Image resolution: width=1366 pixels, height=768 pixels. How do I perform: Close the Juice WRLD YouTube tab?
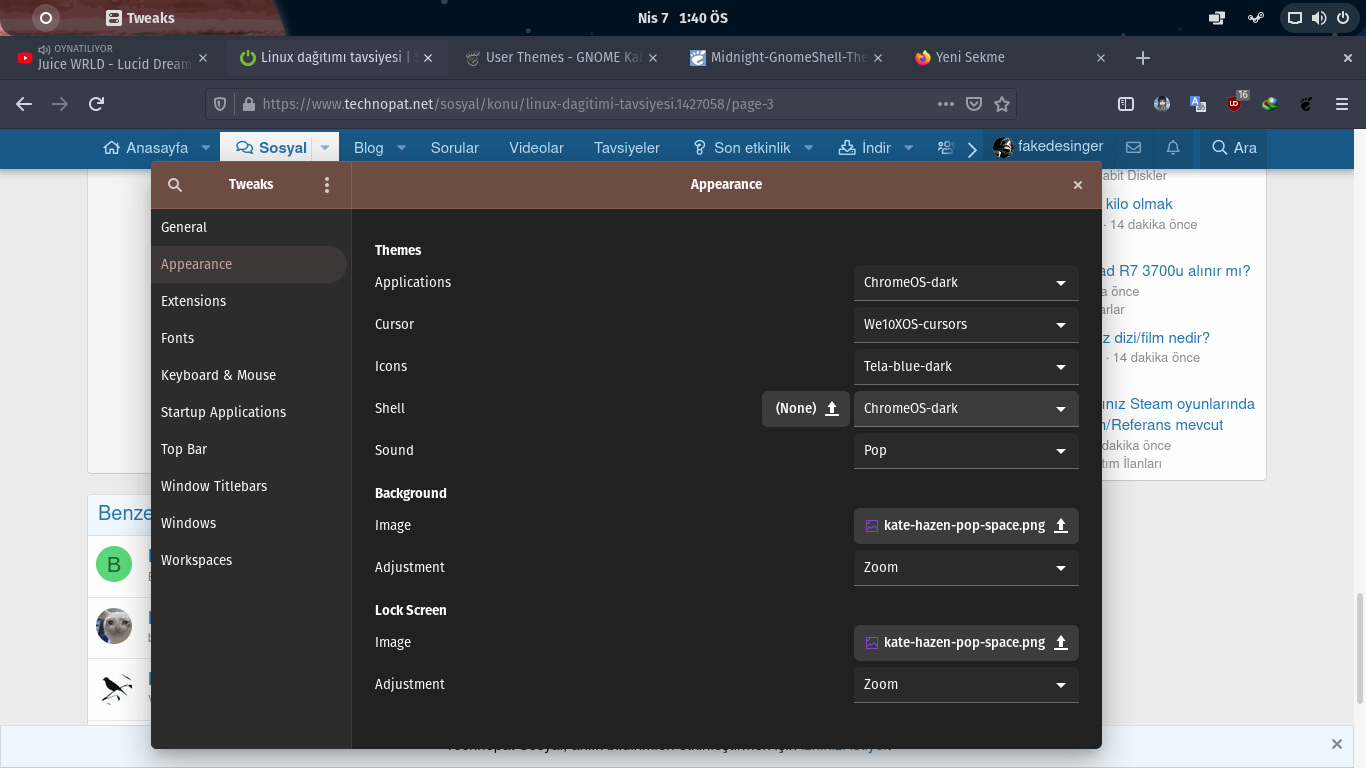(203, 58)
